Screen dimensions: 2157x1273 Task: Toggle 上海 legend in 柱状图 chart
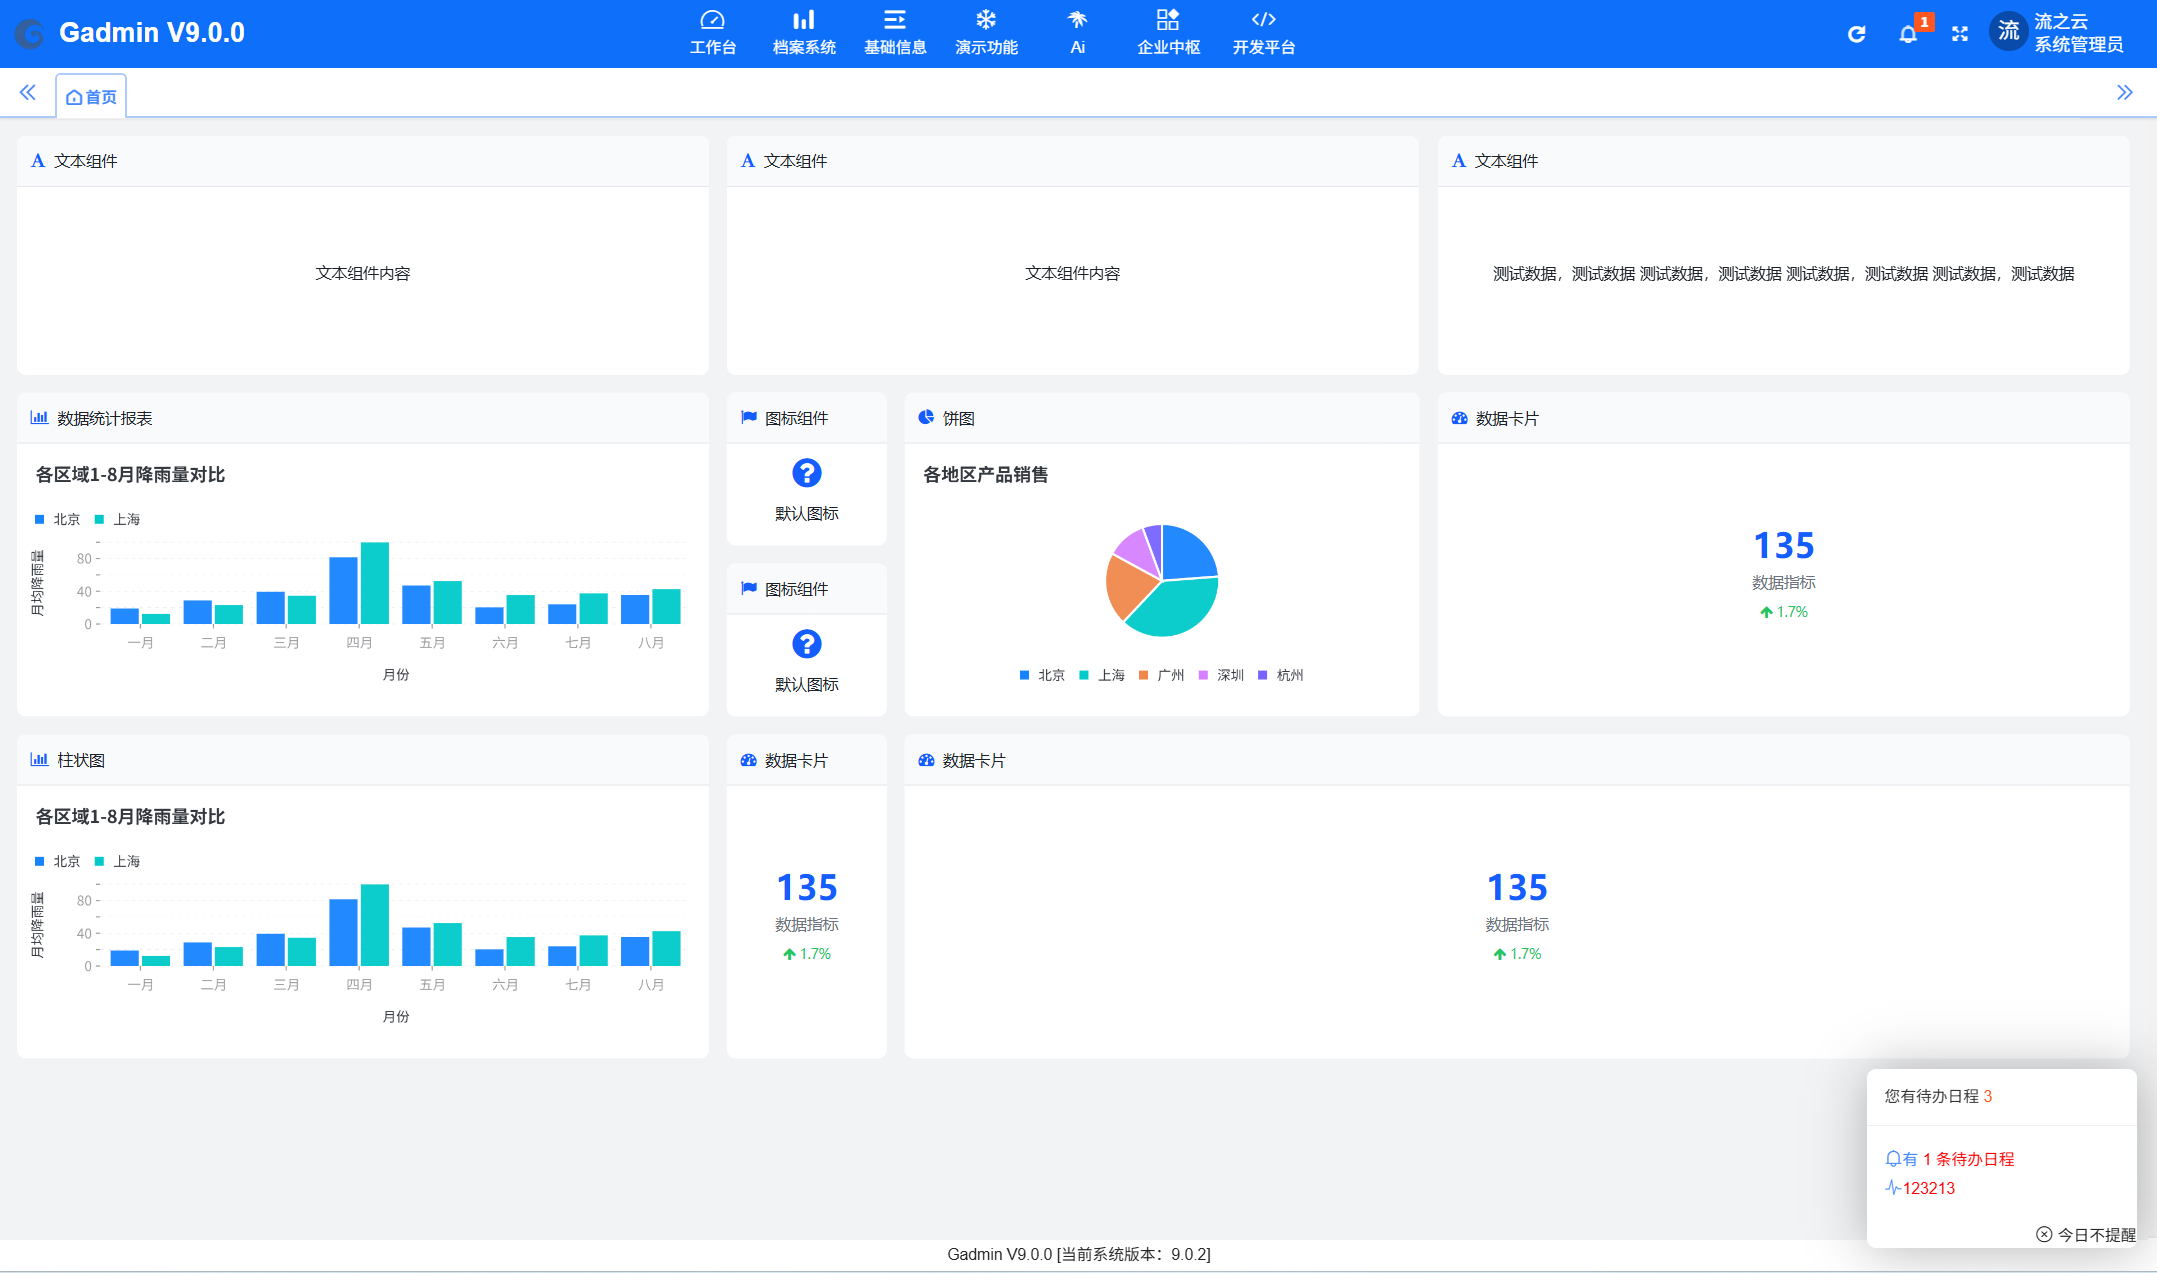[x=118, y=861]
